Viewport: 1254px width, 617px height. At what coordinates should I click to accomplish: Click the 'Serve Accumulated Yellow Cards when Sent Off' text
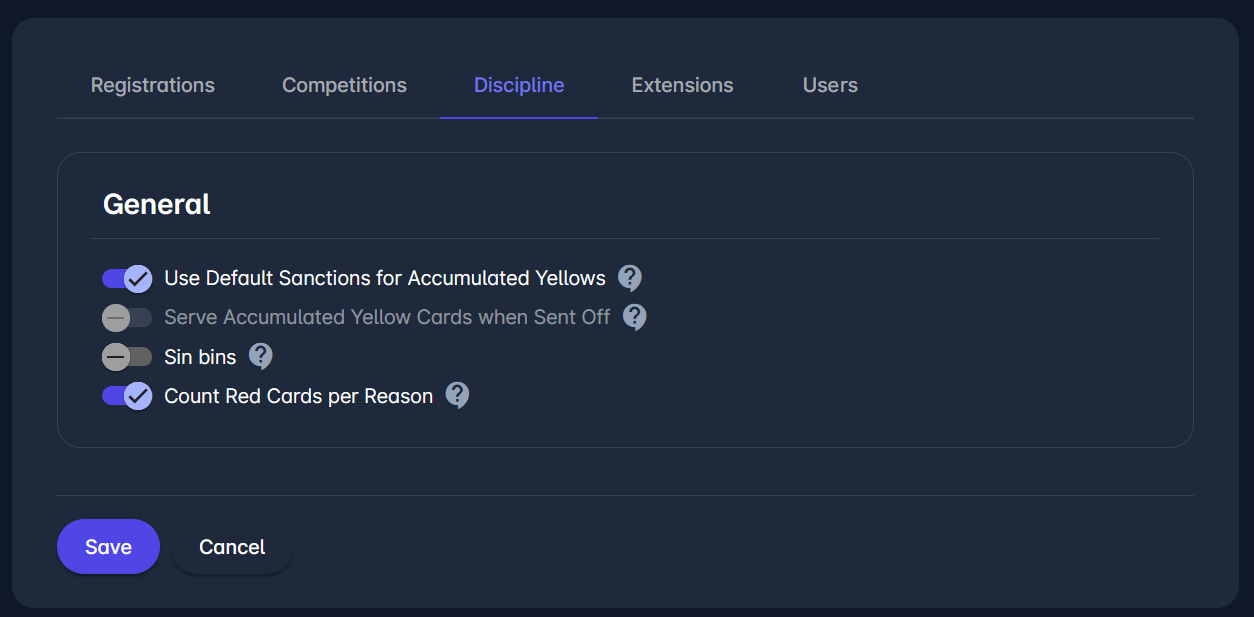(x=387, y=318)
